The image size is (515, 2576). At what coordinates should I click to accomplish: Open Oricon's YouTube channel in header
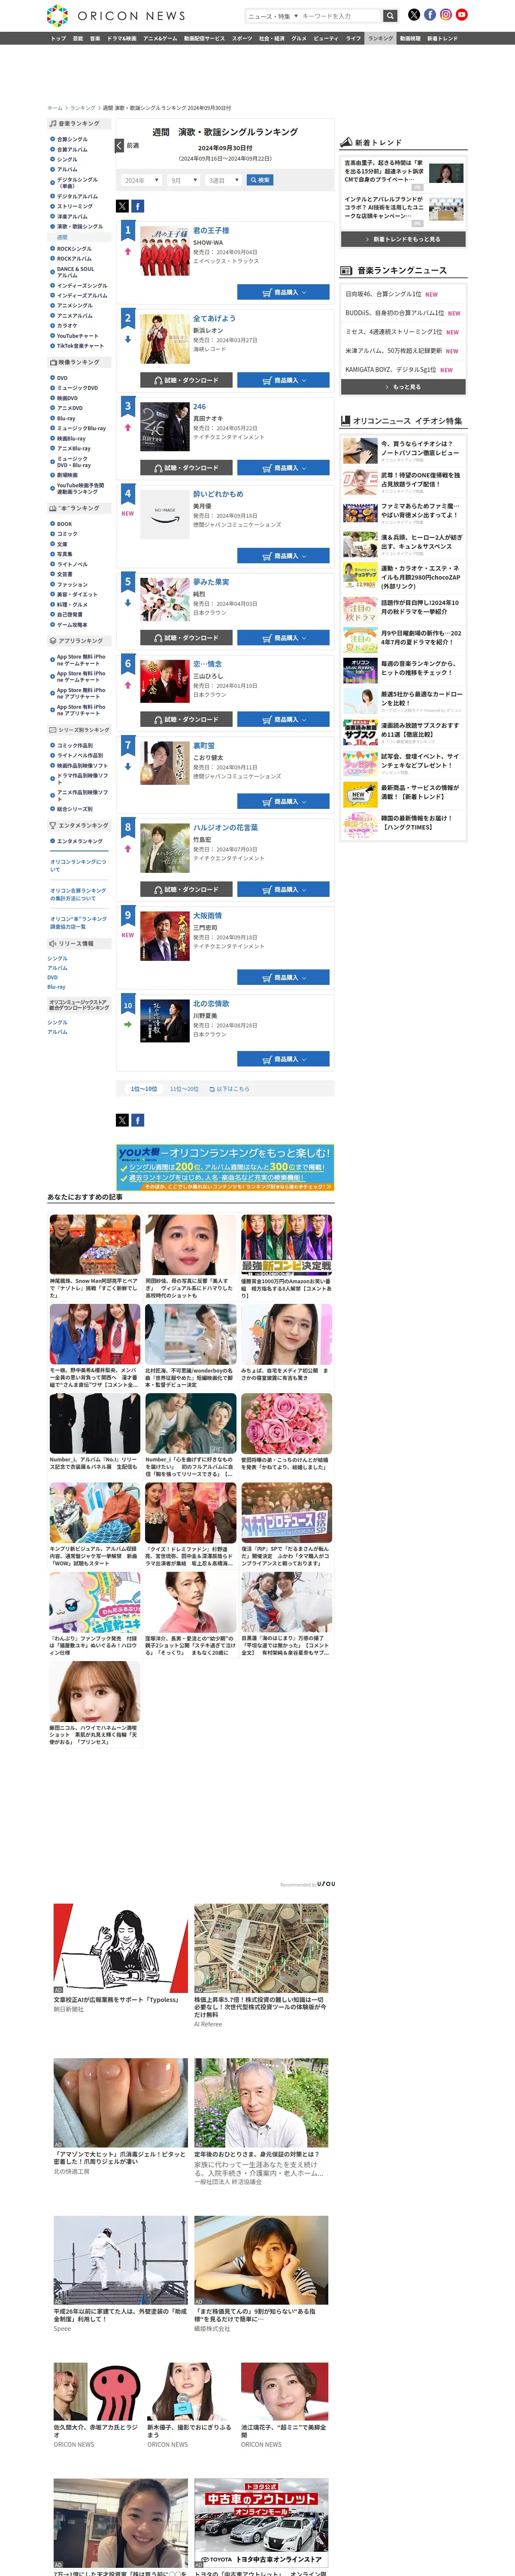pyautogui.click(x=462, y=15)
